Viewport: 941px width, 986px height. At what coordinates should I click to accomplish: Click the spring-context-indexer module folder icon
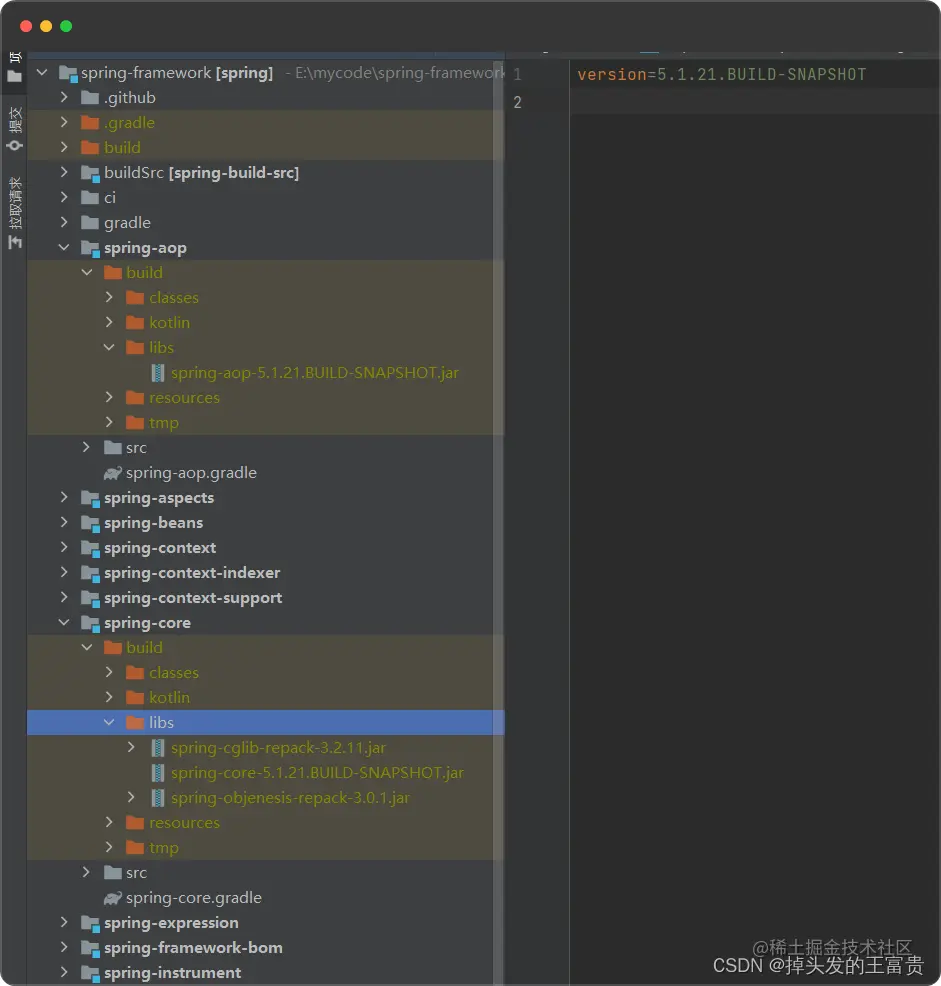[x=91, y=573]
